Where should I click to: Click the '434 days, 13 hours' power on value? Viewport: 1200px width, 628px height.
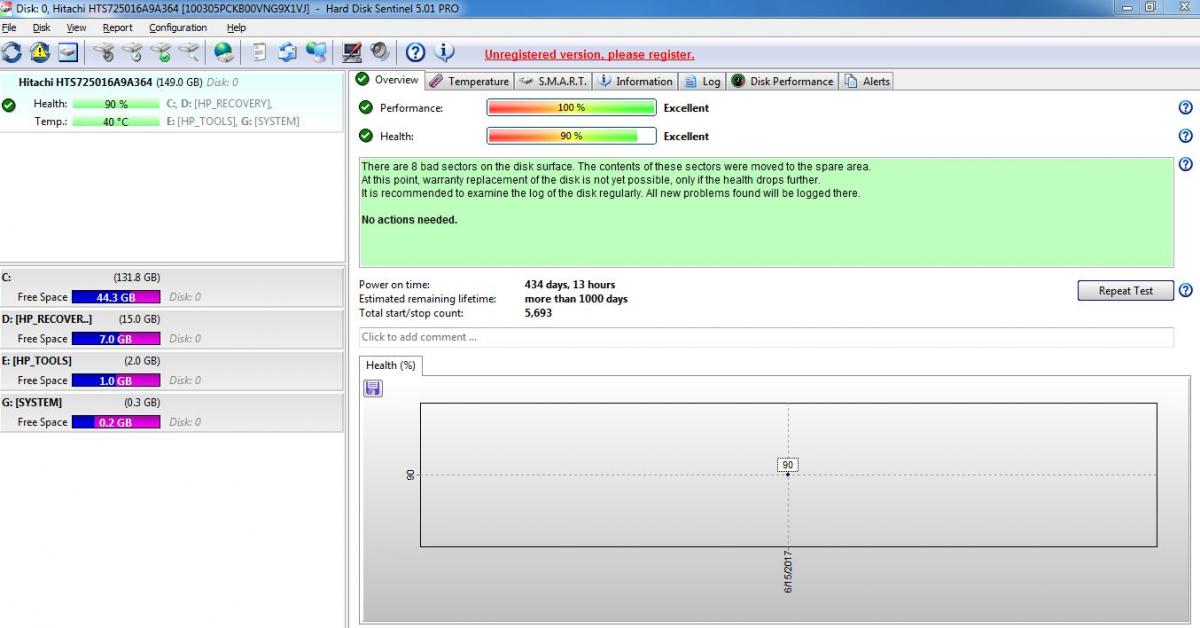point(570,285)
